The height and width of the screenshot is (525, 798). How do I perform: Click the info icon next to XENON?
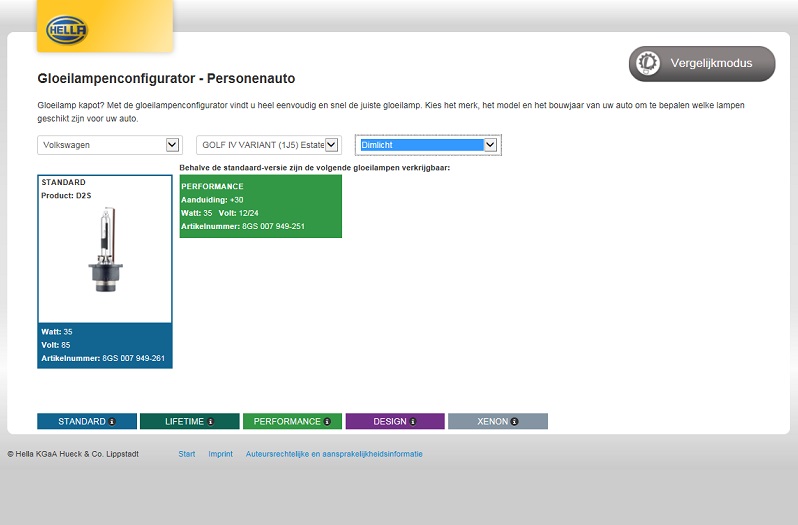[x=514, y=422]
